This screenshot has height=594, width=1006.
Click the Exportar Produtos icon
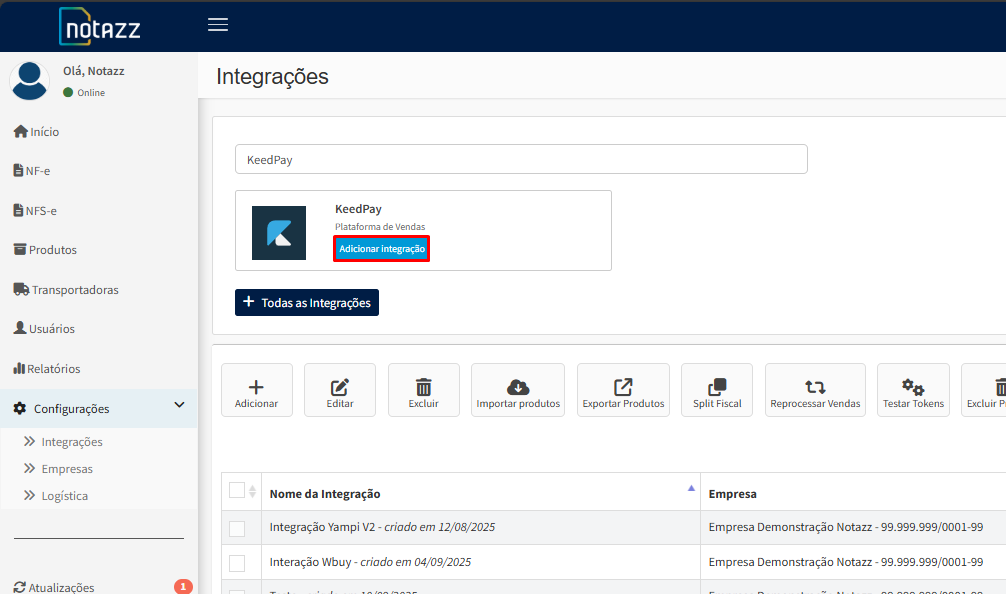point(623,388)
